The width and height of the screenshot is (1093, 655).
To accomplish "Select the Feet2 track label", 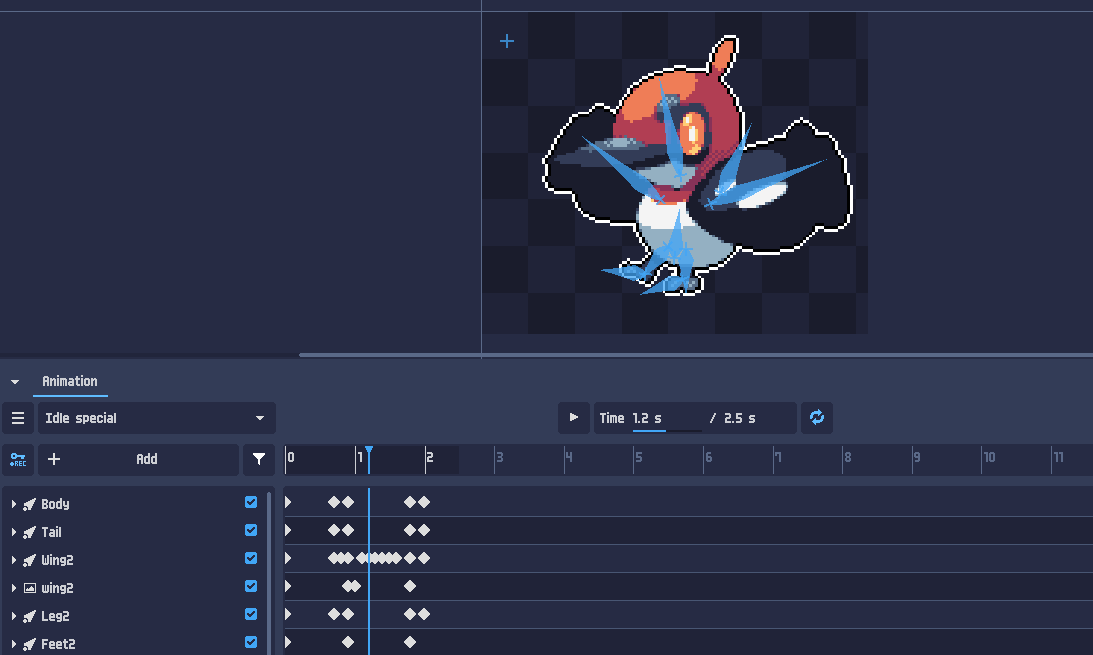I will coord(58,644).
